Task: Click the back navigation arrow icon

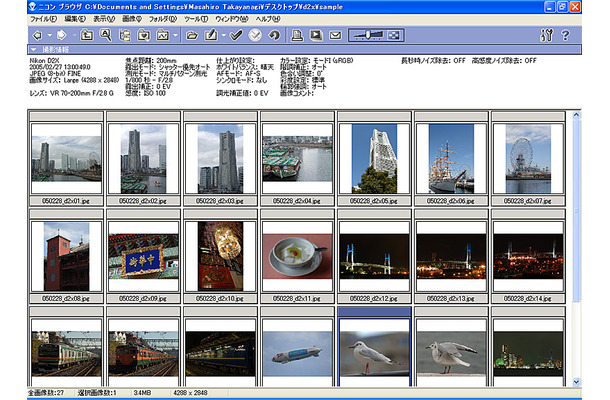Action: [x=36, y=35]
